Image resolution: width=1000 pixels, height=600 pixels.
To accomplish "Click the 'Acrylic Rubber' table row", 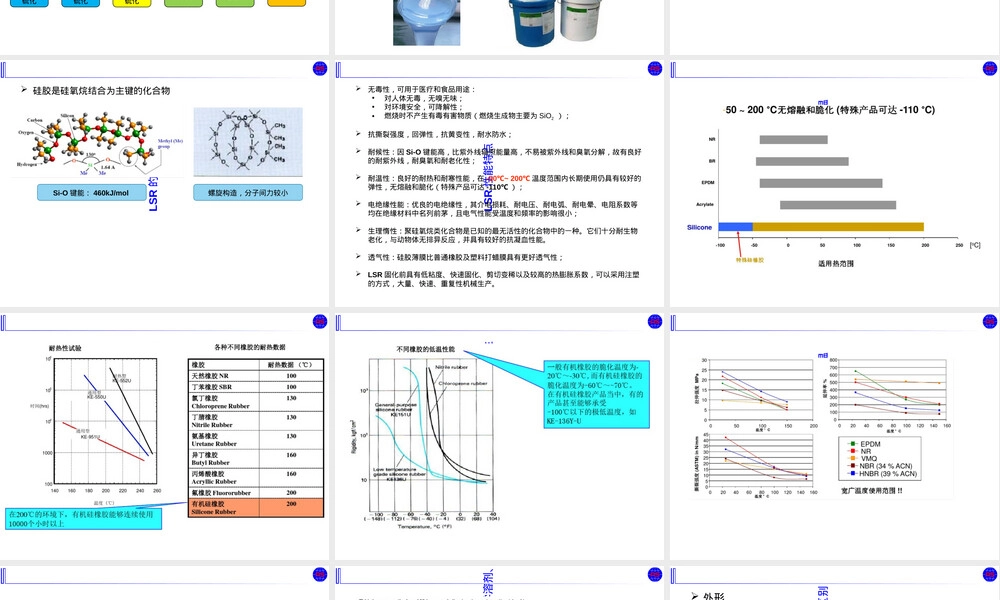I will point(256,478).
